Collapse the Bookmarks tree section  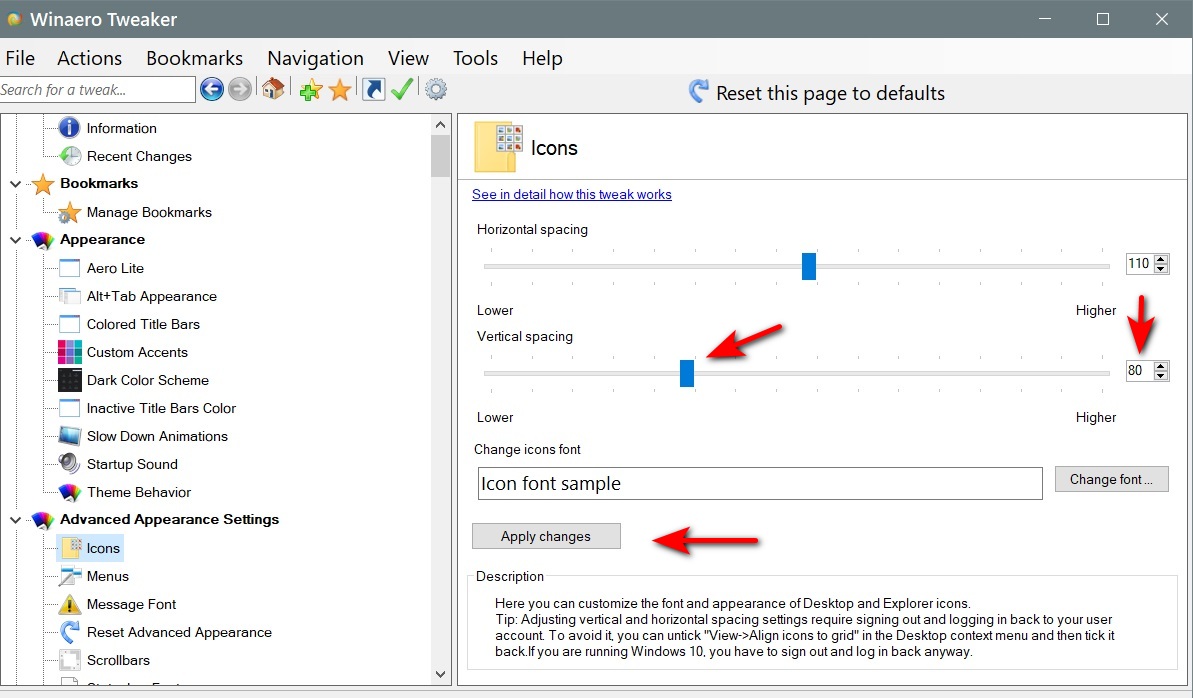(x=15, y=184)
